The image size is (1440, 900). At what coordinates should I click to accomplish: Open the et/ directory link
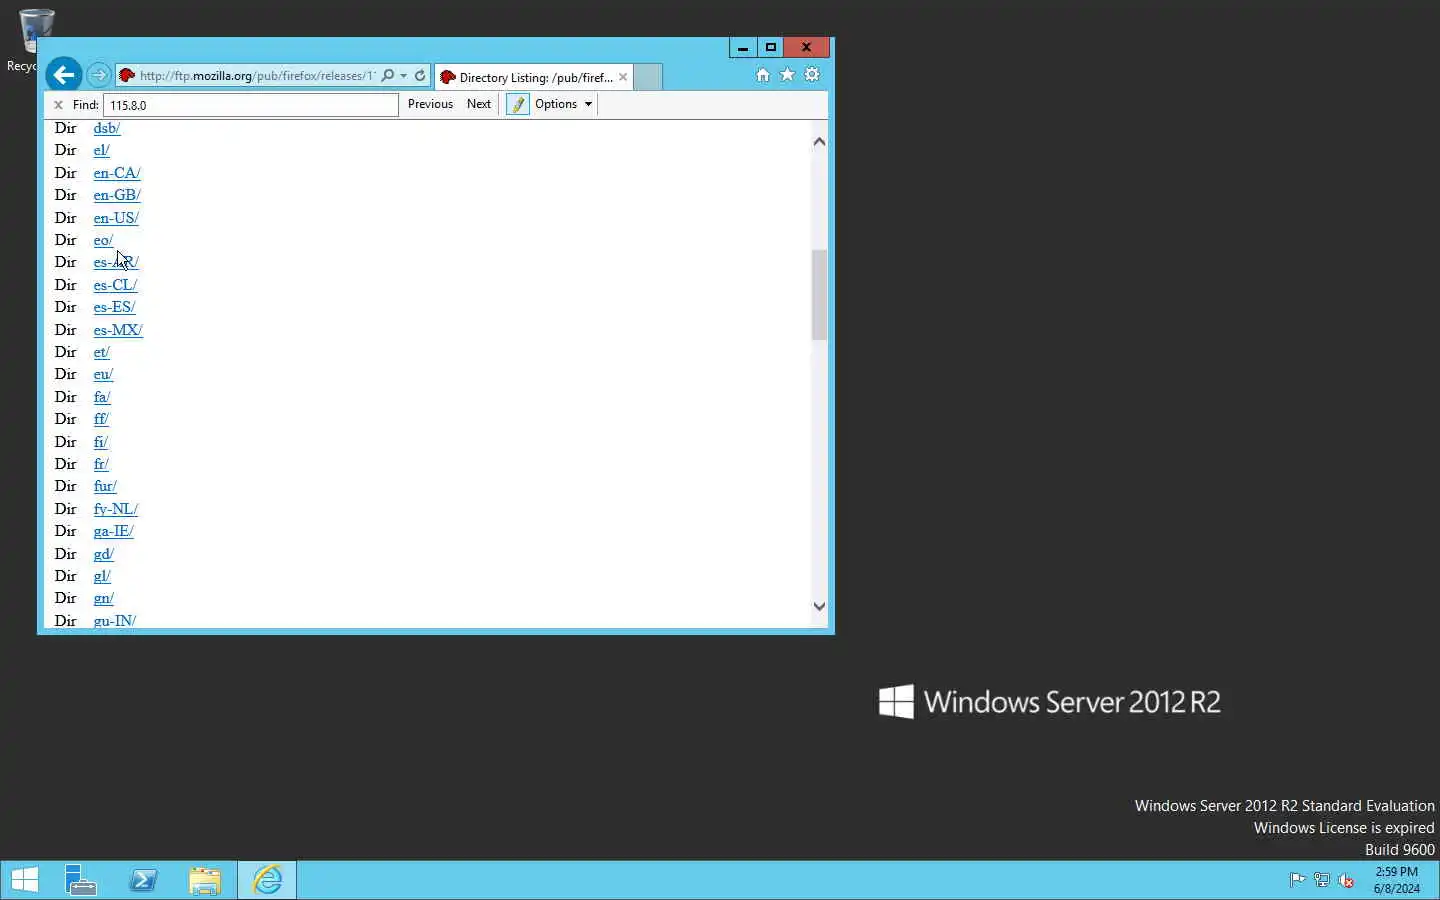[101, 352]
